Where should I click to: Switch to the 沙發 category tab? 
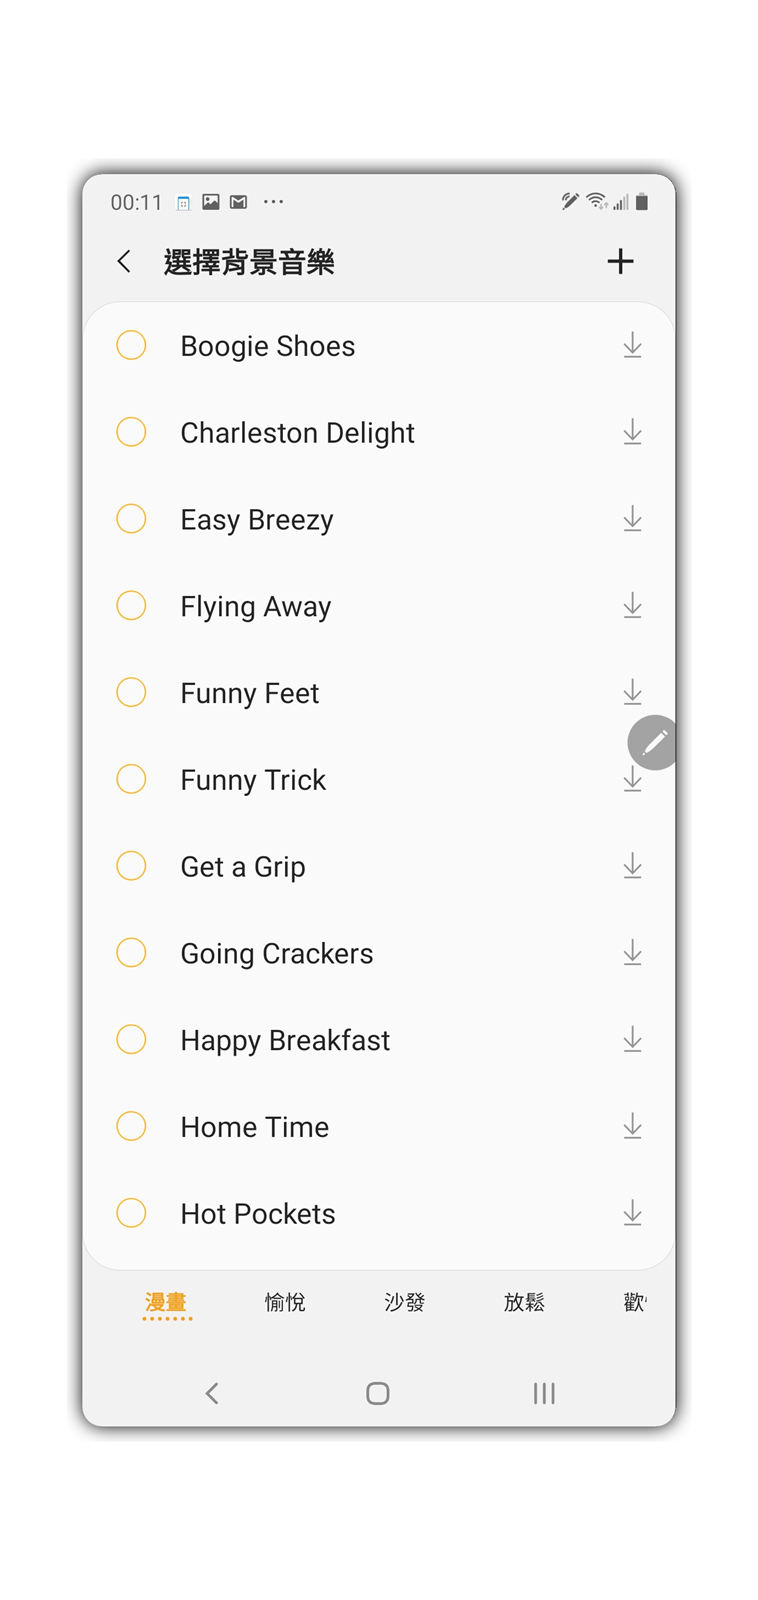click(405, 1302)
